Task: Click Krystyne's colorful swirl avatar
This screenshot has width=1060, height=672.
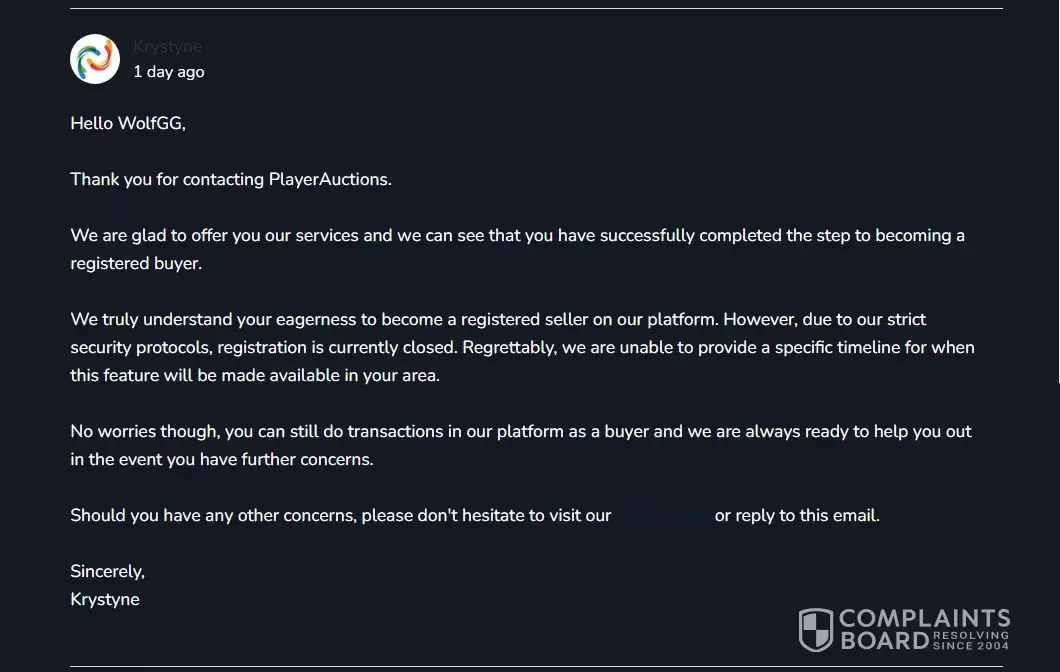Action: coord(95,59)
